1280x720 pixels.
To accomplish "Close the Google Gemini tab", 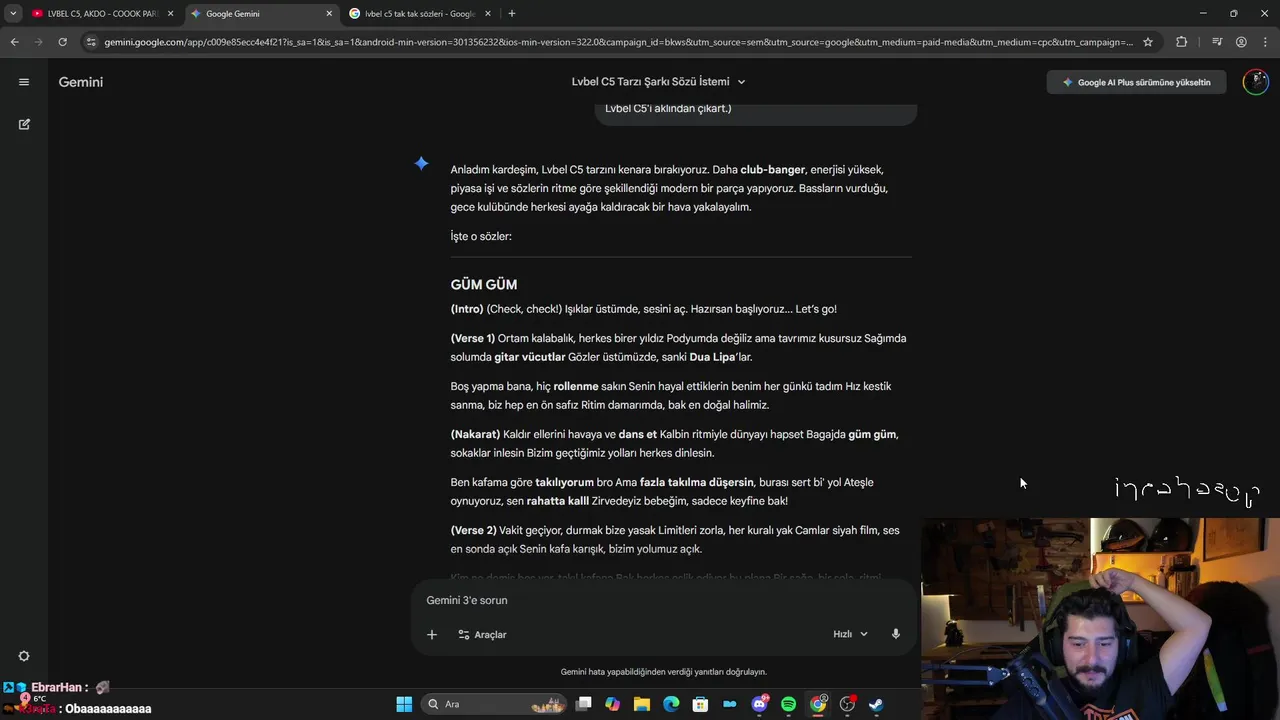I will tap(330, 14).
